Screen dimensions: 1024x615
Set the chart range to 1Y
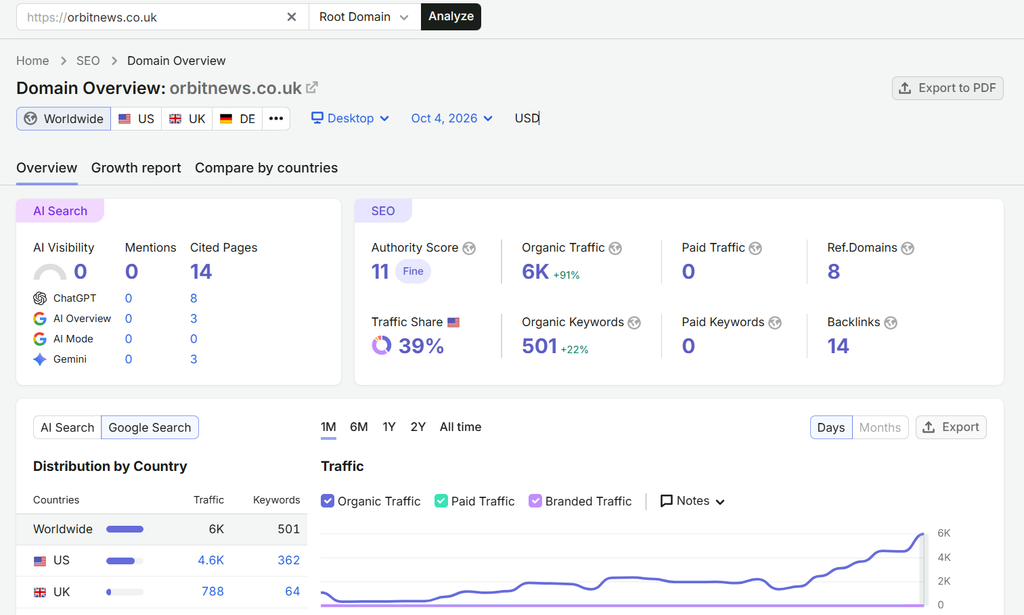click(389, 427)
